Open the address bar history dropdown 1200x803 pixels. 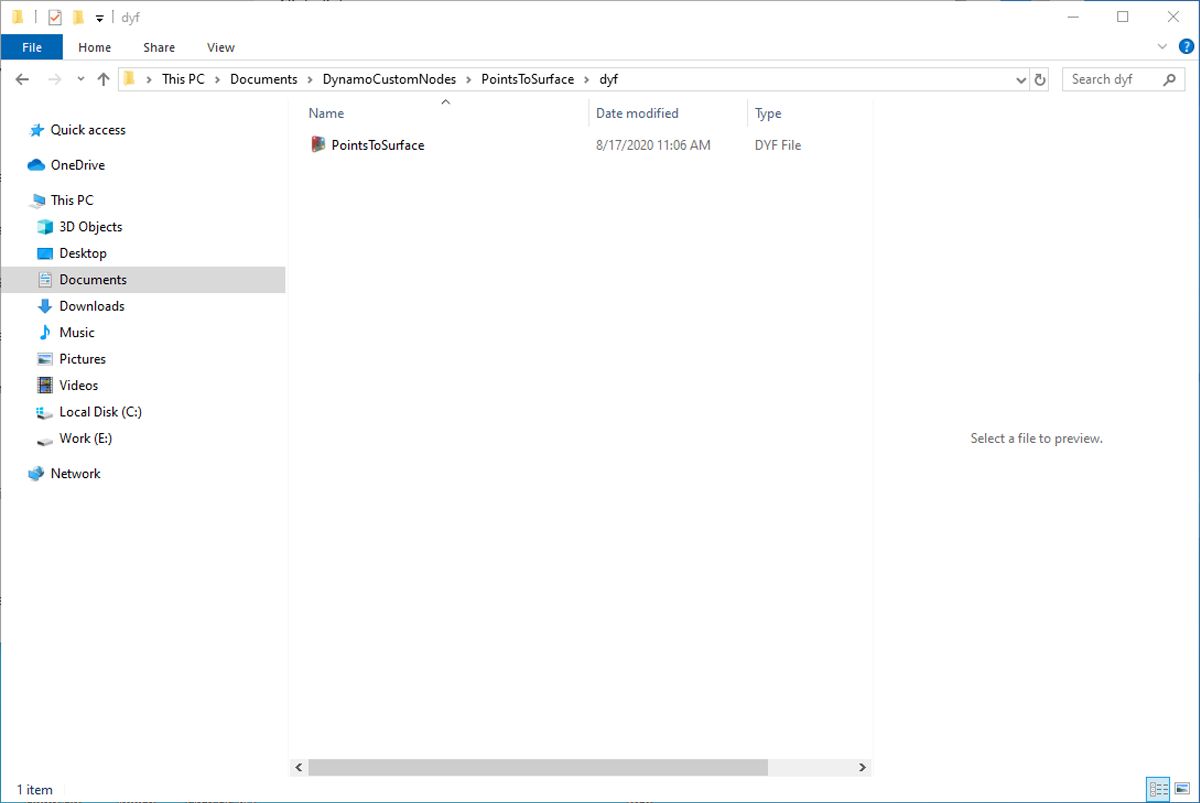[x=1020, y=80]
